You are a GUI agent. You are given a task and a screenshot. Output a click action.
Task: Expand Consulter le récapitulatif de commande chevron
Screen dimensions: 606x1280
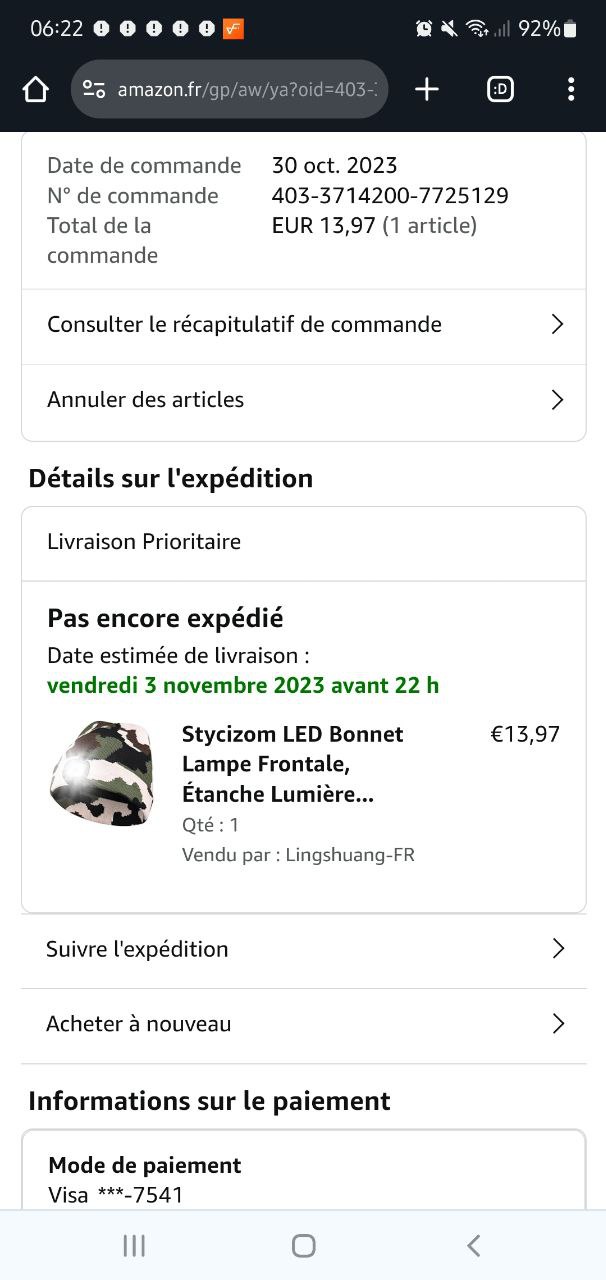[558, 325]
